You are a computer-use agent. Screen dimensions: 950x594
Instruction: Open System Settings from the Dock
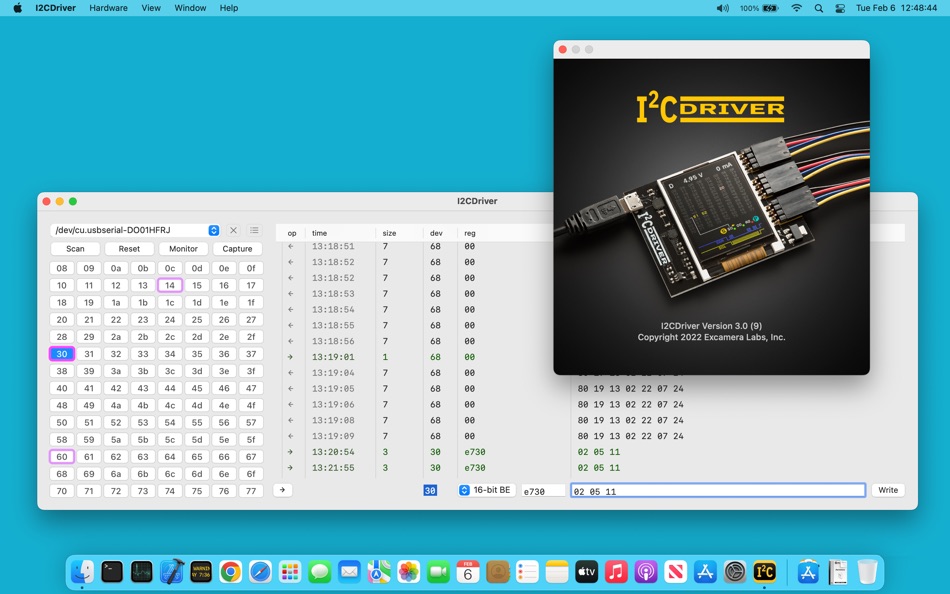[x=735, y=572]
